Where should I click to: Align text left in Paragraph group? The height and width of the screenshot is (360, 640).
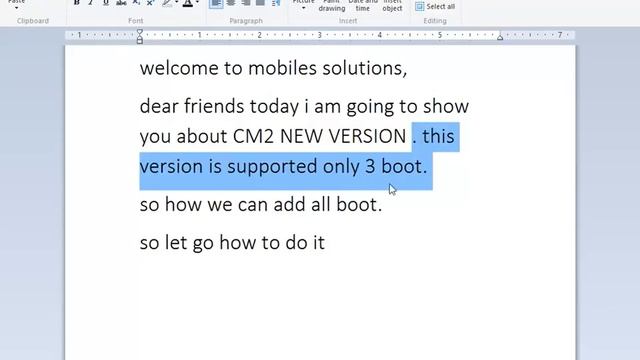click(216, 3)
